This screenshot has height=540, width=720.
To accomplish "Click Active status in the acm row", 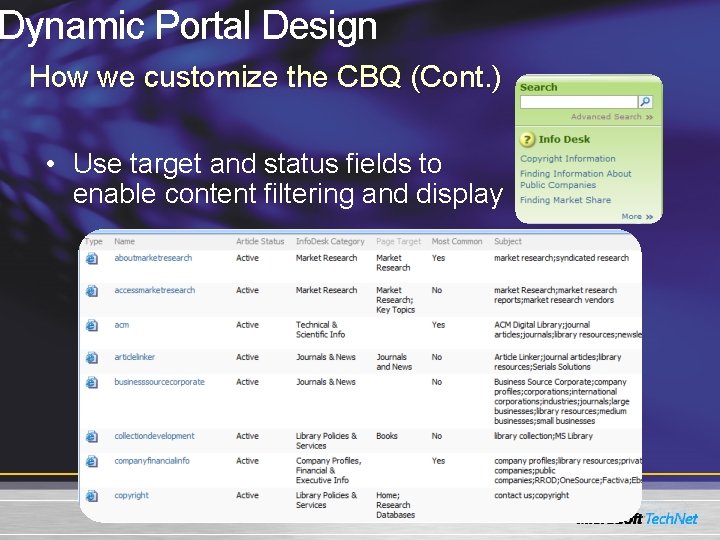I will (x=248, y=325).
